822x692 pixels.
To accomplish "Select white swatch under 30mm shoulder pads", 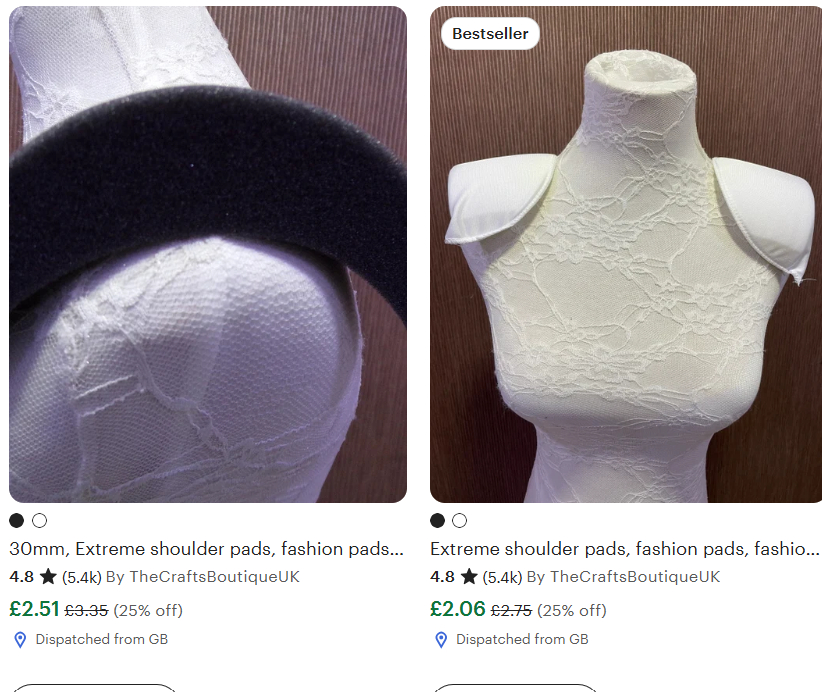I will pyautogui.click(x=39, y=521).
